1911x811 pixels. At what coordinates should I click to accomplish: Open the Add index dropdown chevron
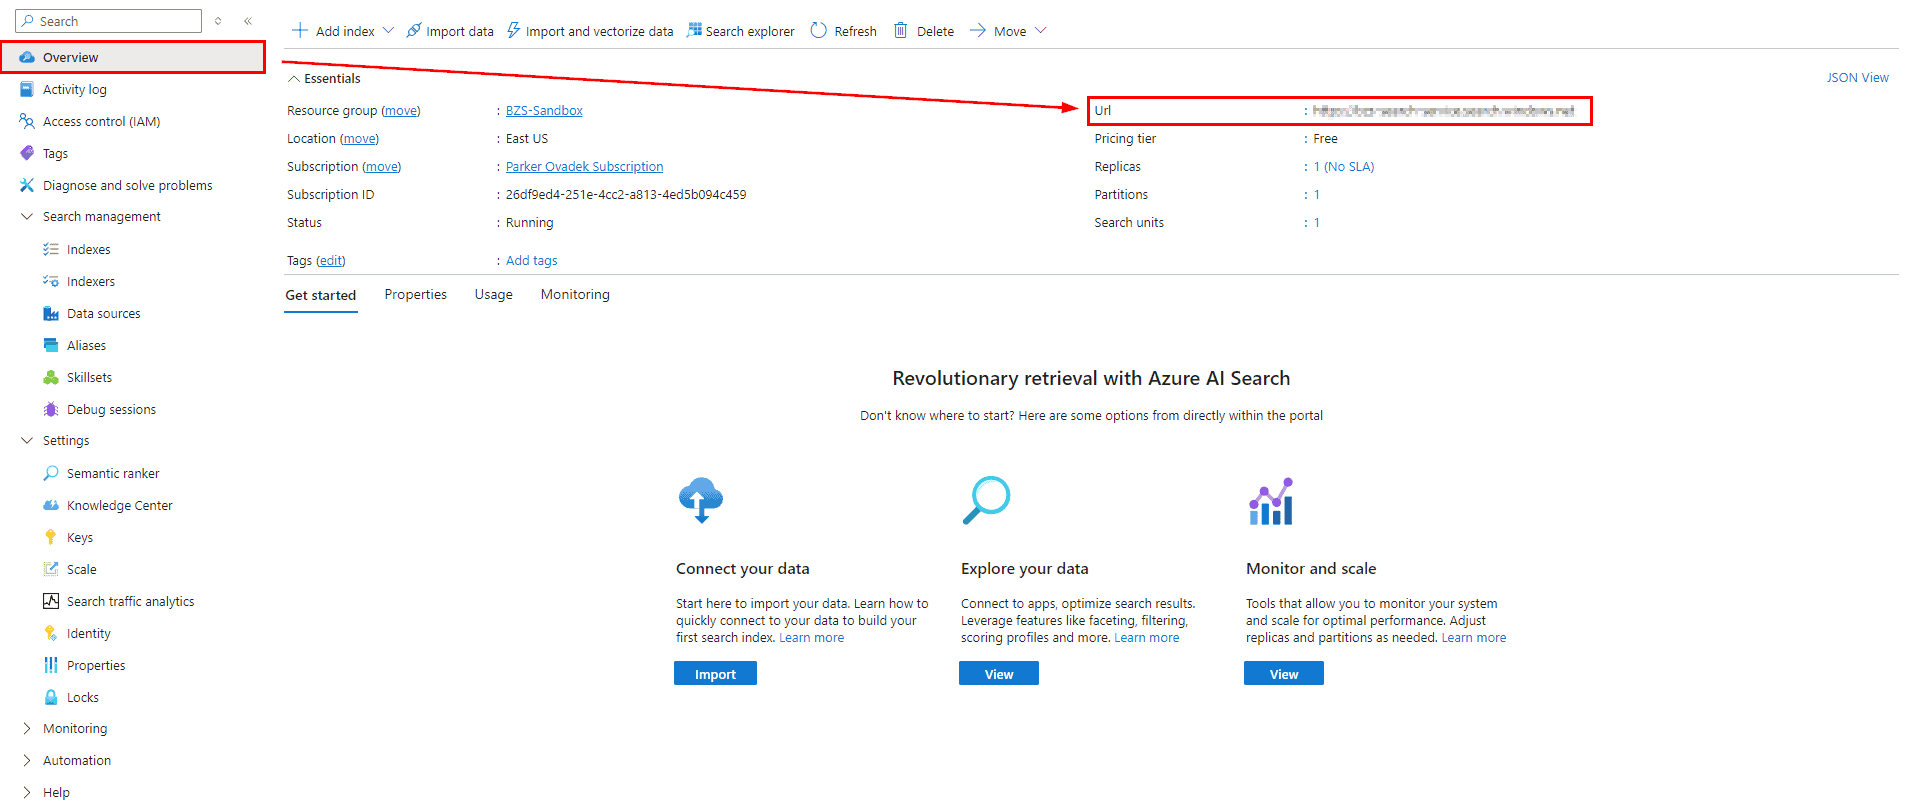tap(389, 30)
